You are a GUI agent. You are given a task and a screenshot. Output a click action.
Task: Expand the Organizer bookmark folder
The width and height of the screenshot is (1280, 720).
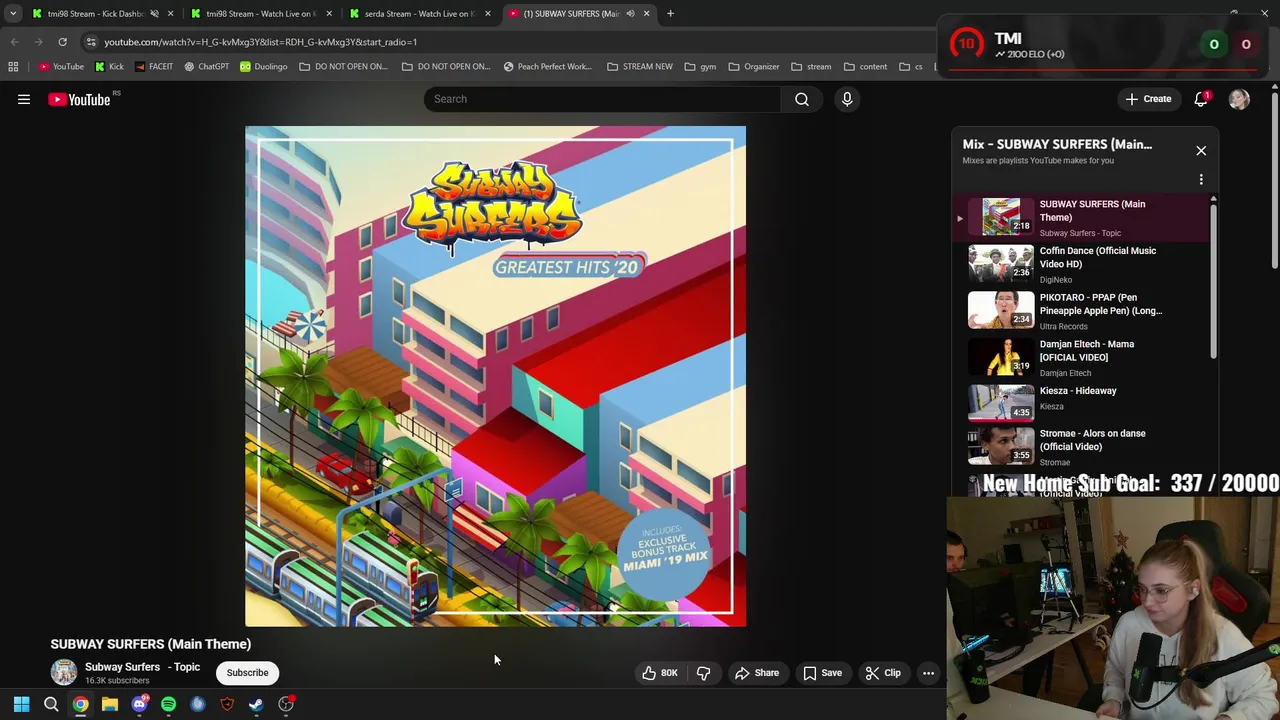753,67
